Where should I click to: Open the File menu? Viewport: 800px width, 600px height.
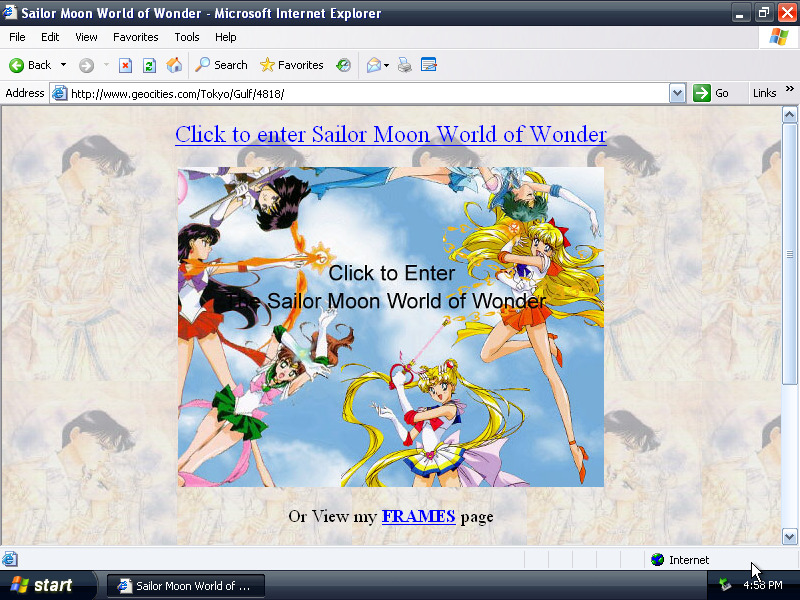point(17,37)
